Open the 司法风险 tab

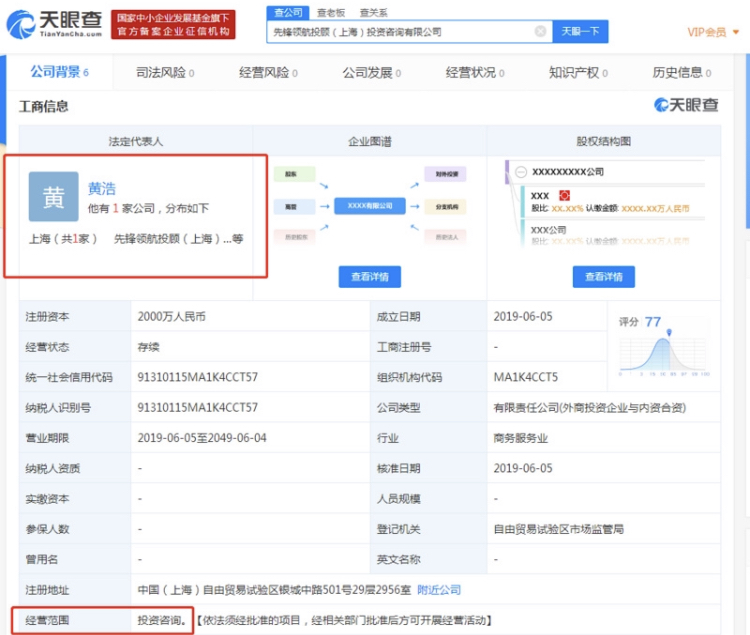tap(164, 73)
